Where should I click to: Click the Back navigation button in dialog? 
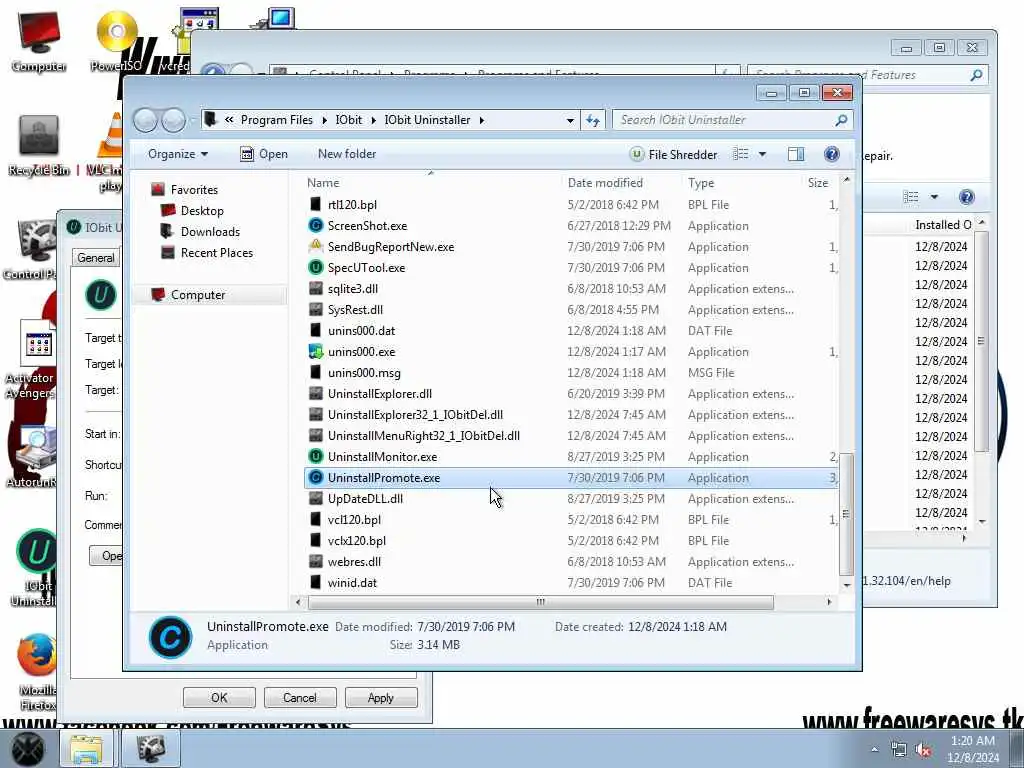[x=146, y=120]
